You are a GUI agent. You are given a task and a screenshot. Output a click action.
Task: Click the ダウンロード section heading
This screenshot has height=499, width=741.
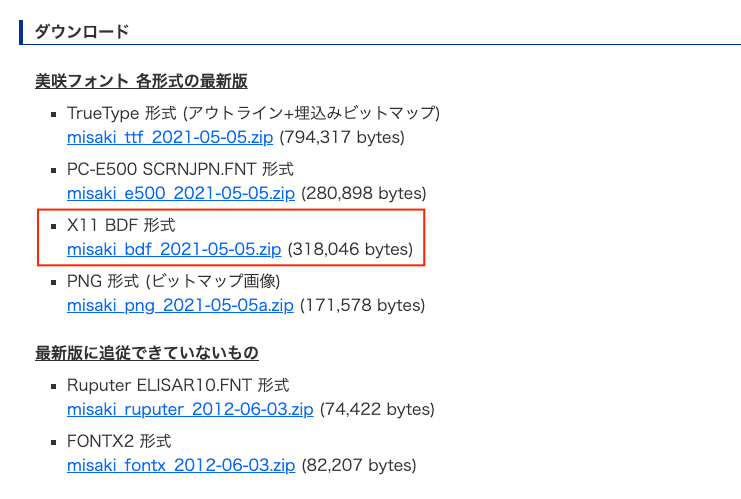(82, 31)
